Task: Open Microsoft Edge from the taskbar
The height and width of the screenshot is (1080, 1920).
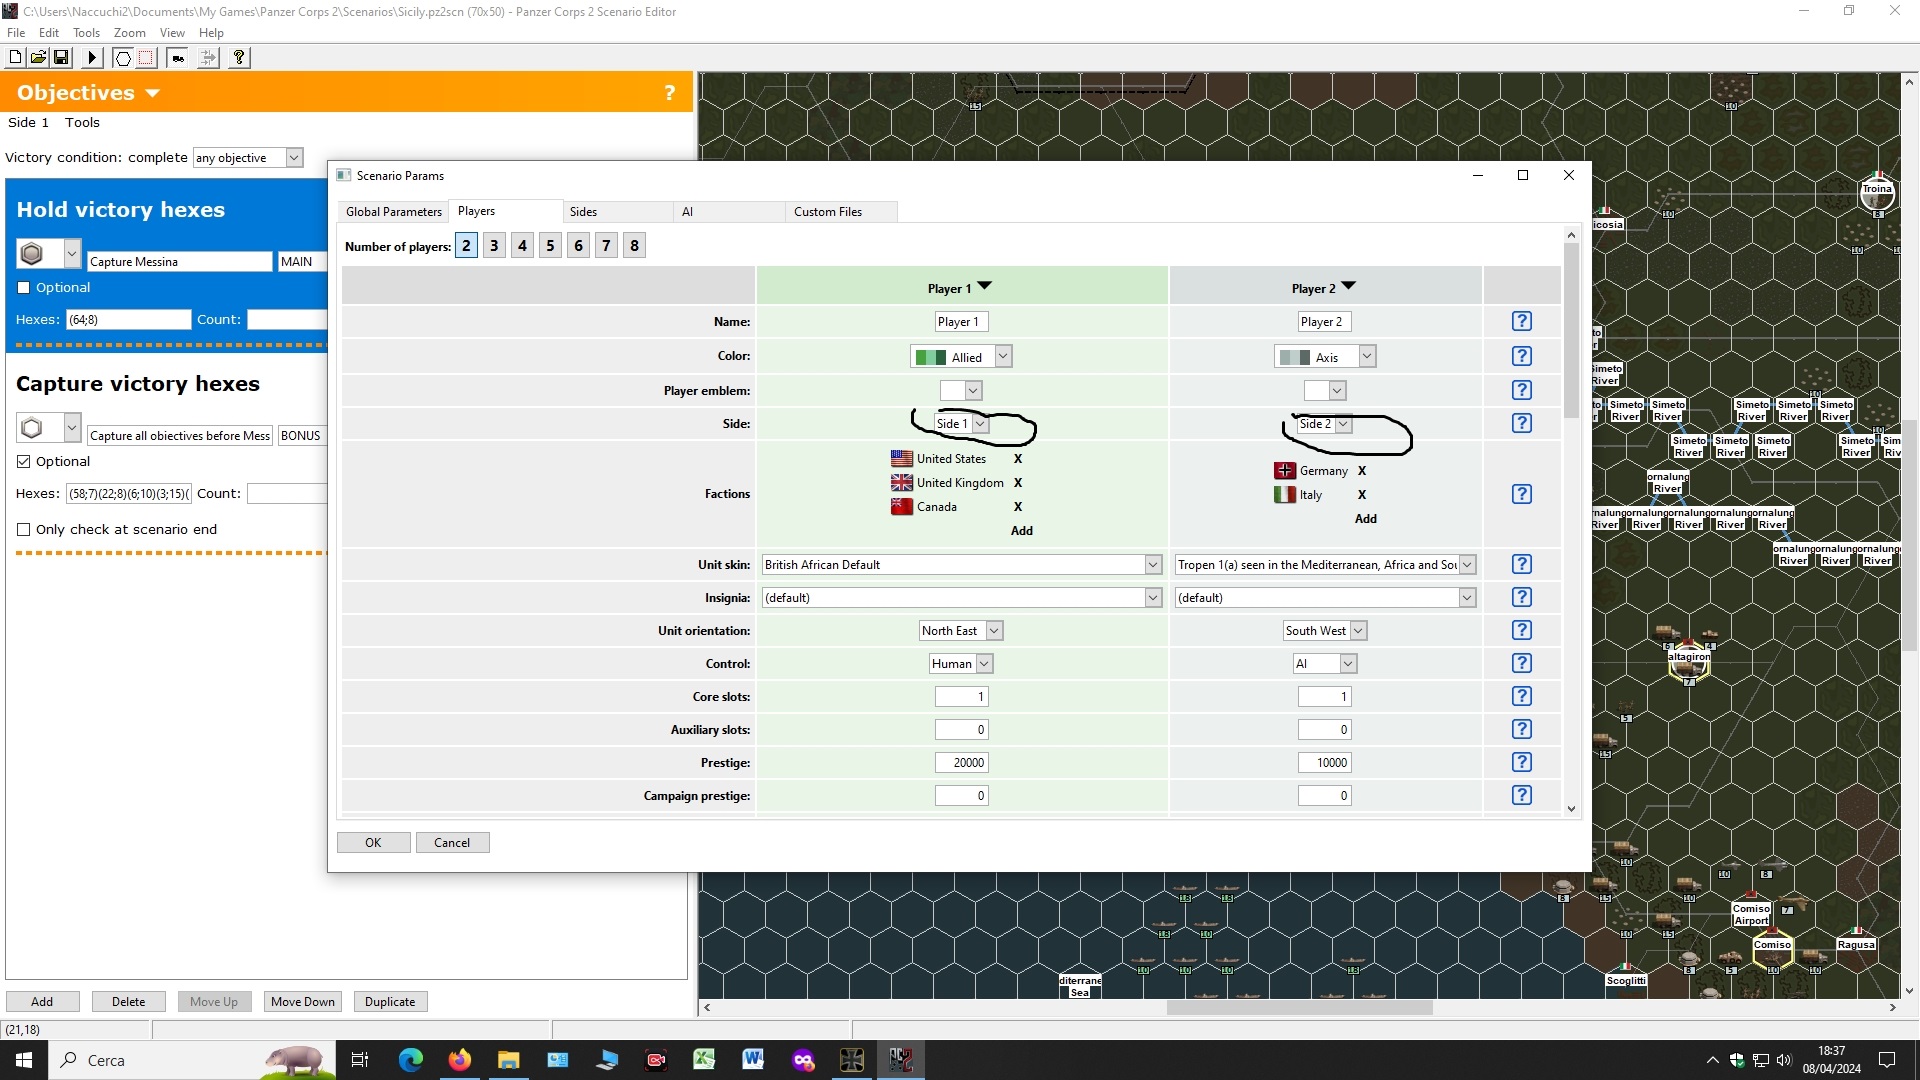Action: (411, 1060)
